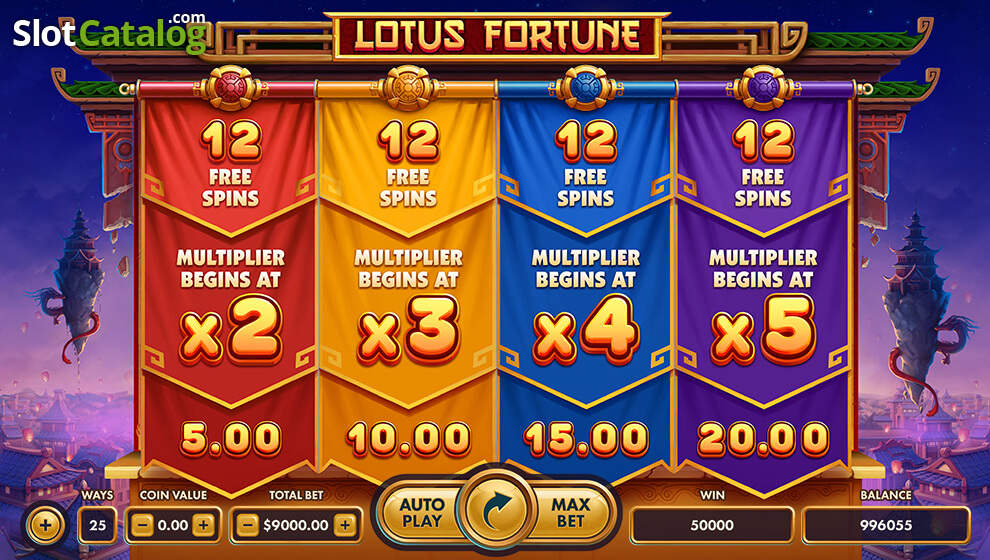
Task: Lower total bet with minus button
Action: pos(247,525)
